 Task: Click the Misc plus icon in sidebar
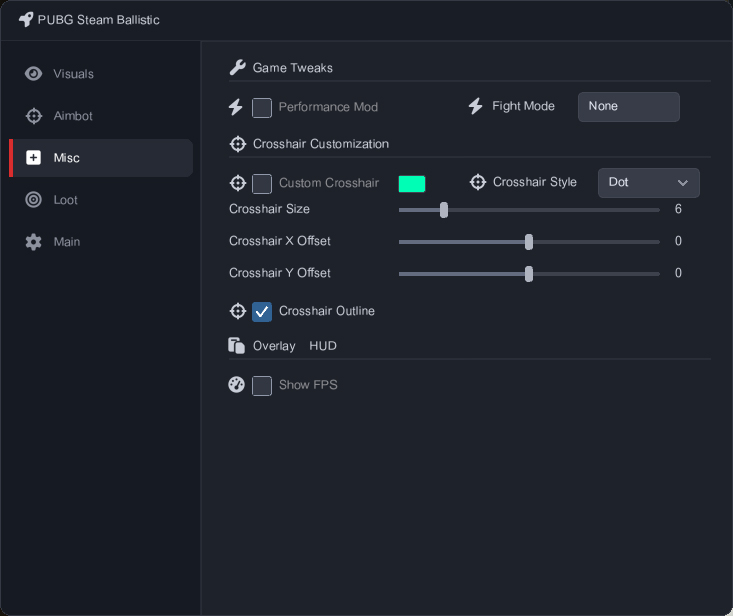[x=33, y=158]
